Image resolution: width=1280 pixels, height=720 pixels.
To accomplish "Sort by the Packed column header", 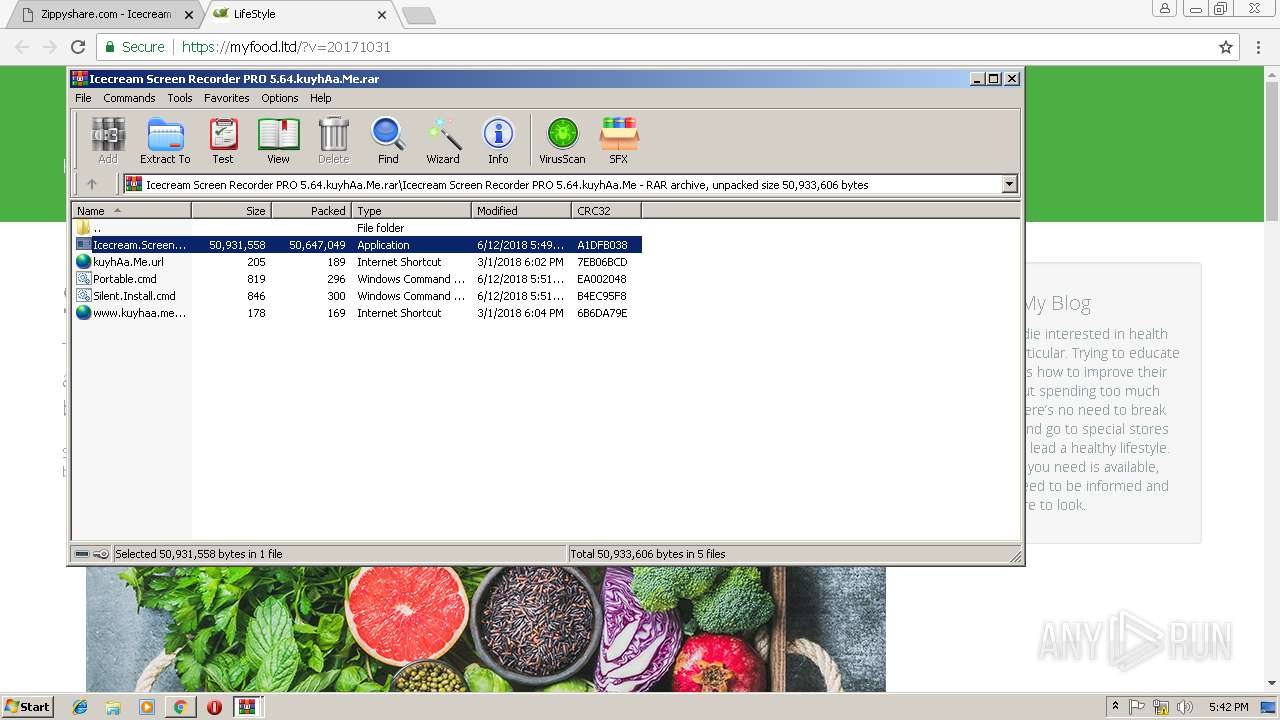I will tap(311, 211).
